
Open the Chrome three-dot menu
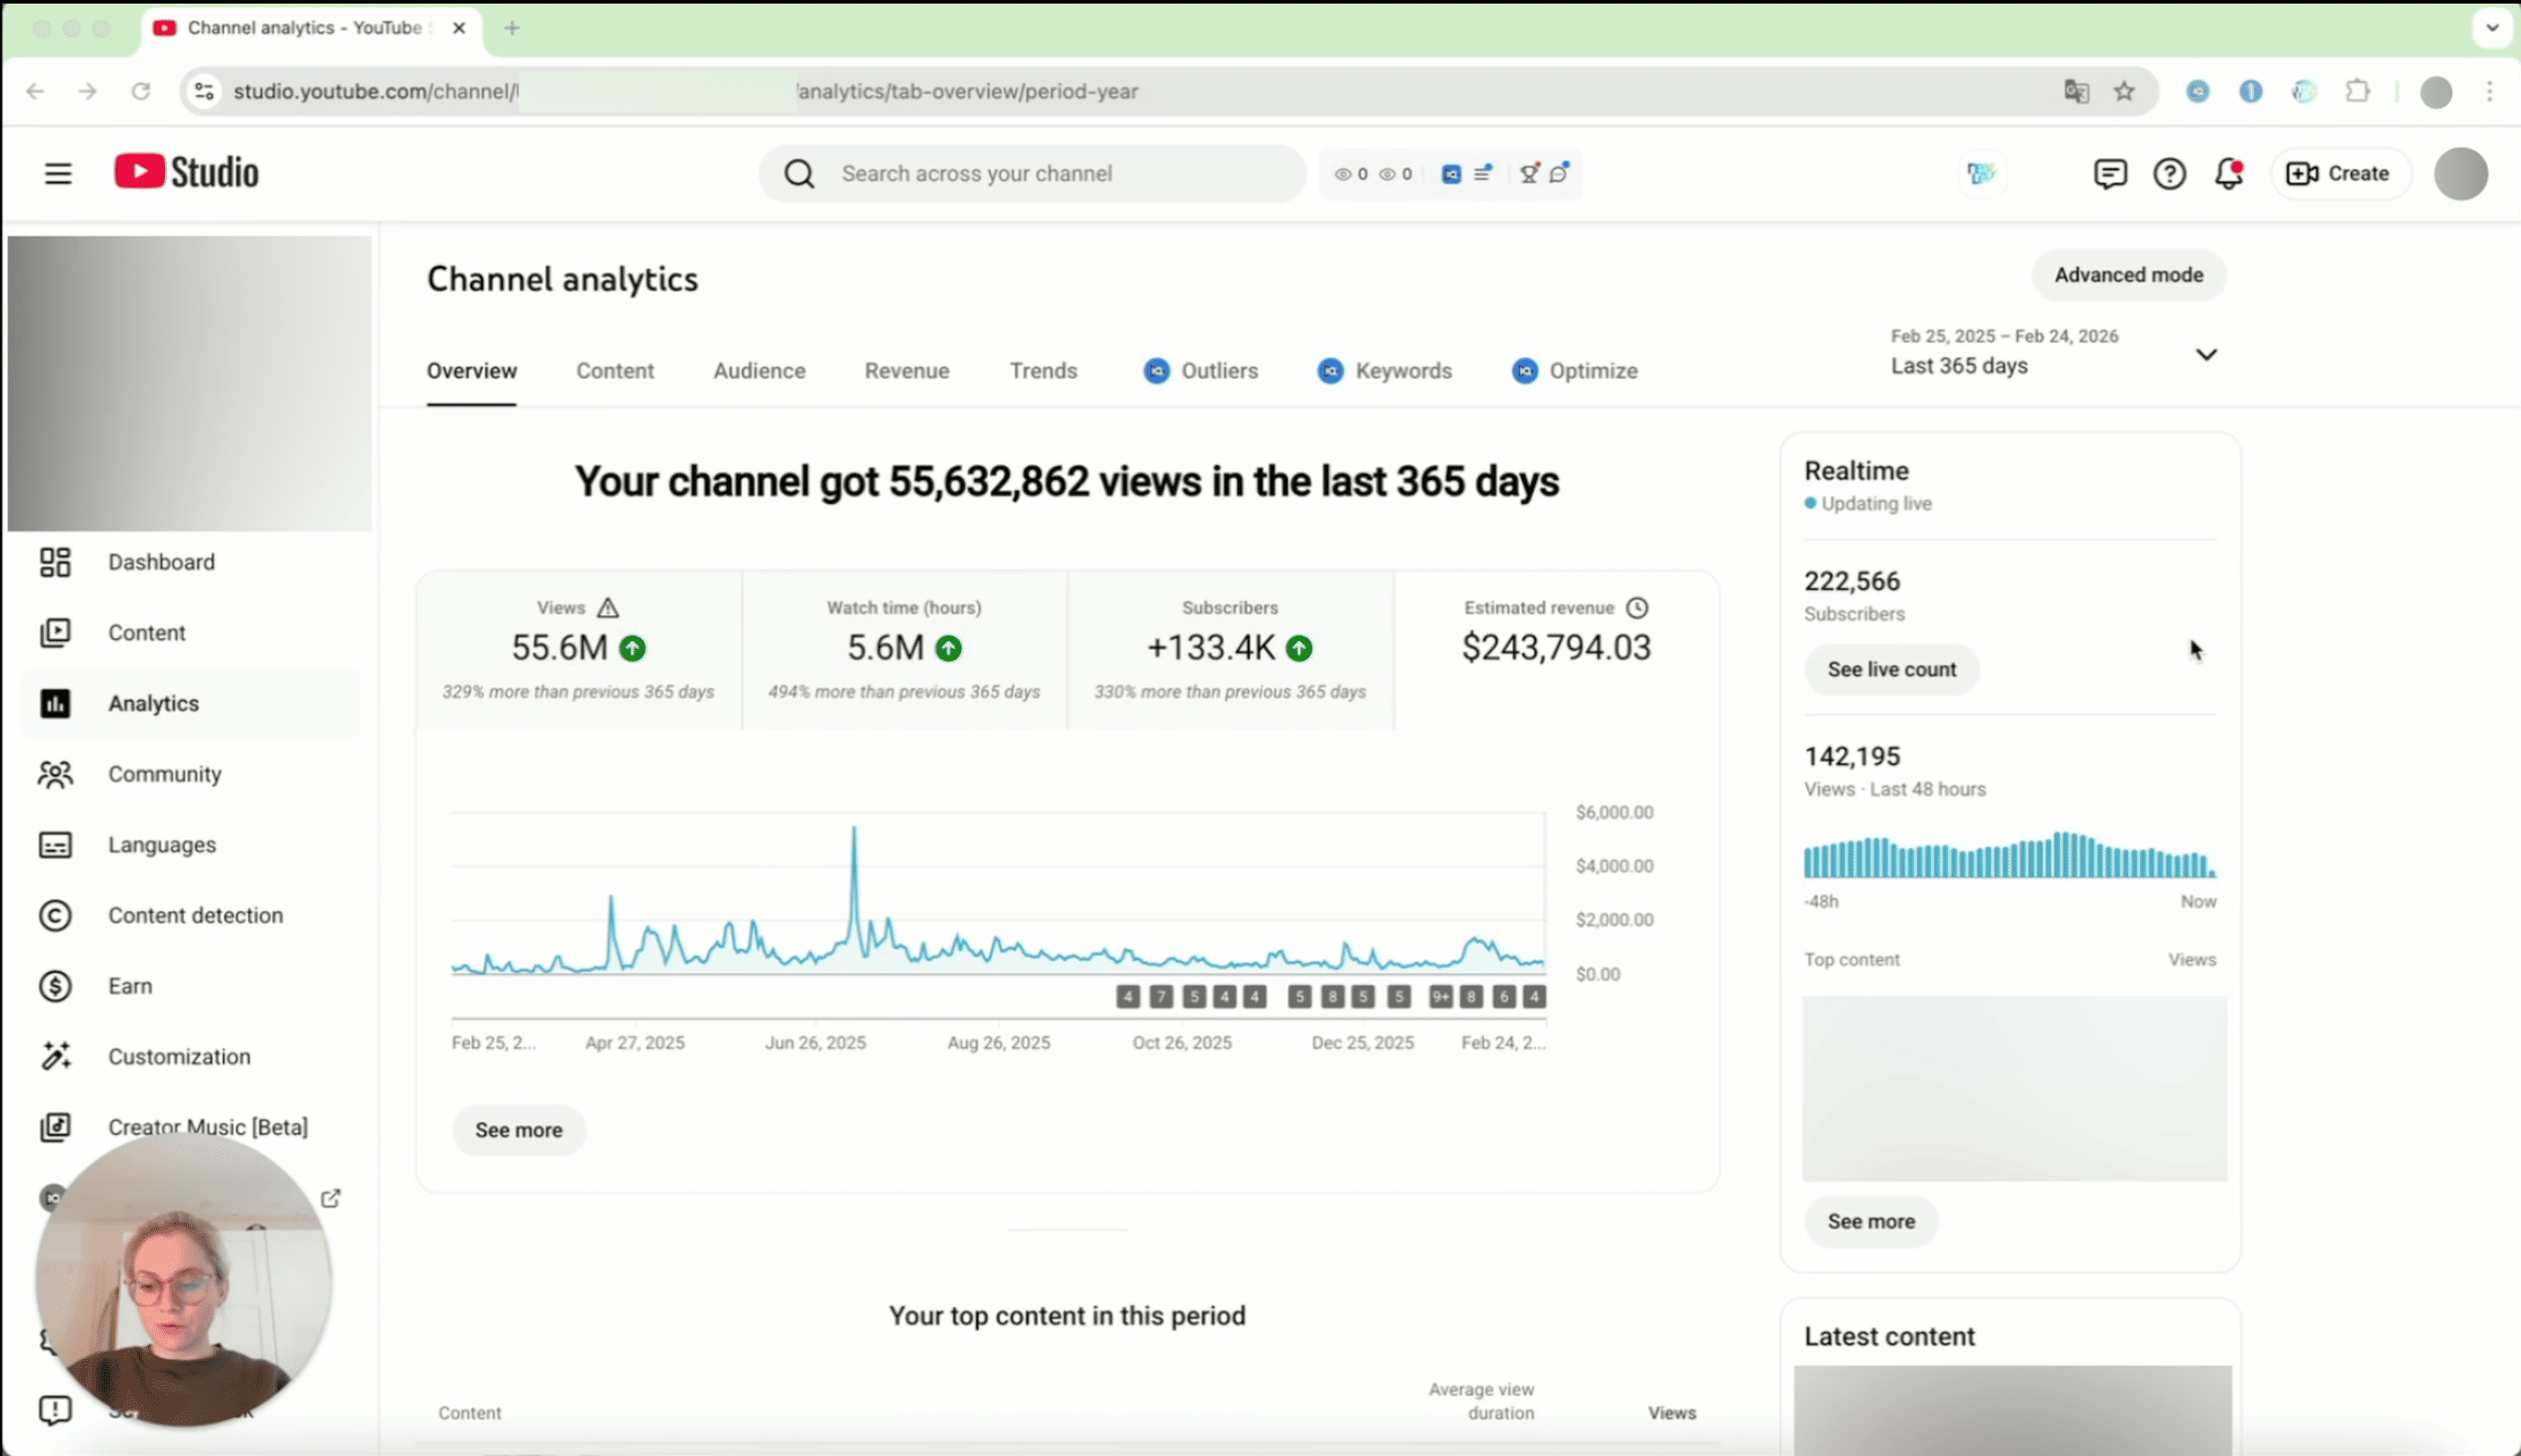(x=2490, y=91)
